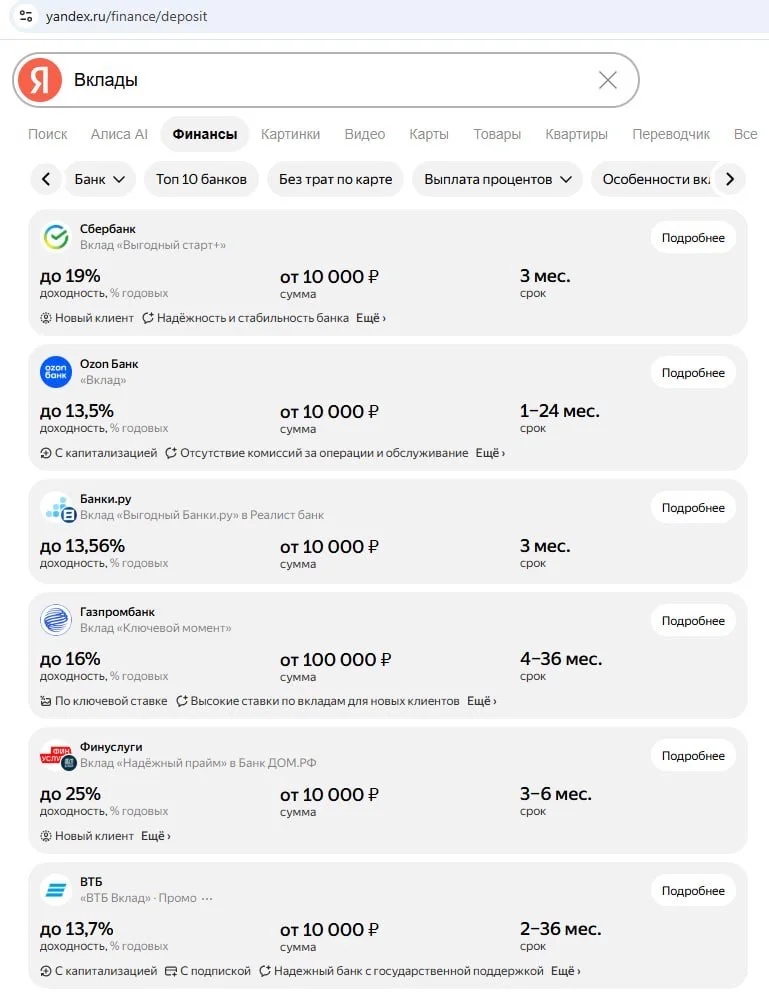
Task: Show filters to the right with arrow
Action: 730,179
